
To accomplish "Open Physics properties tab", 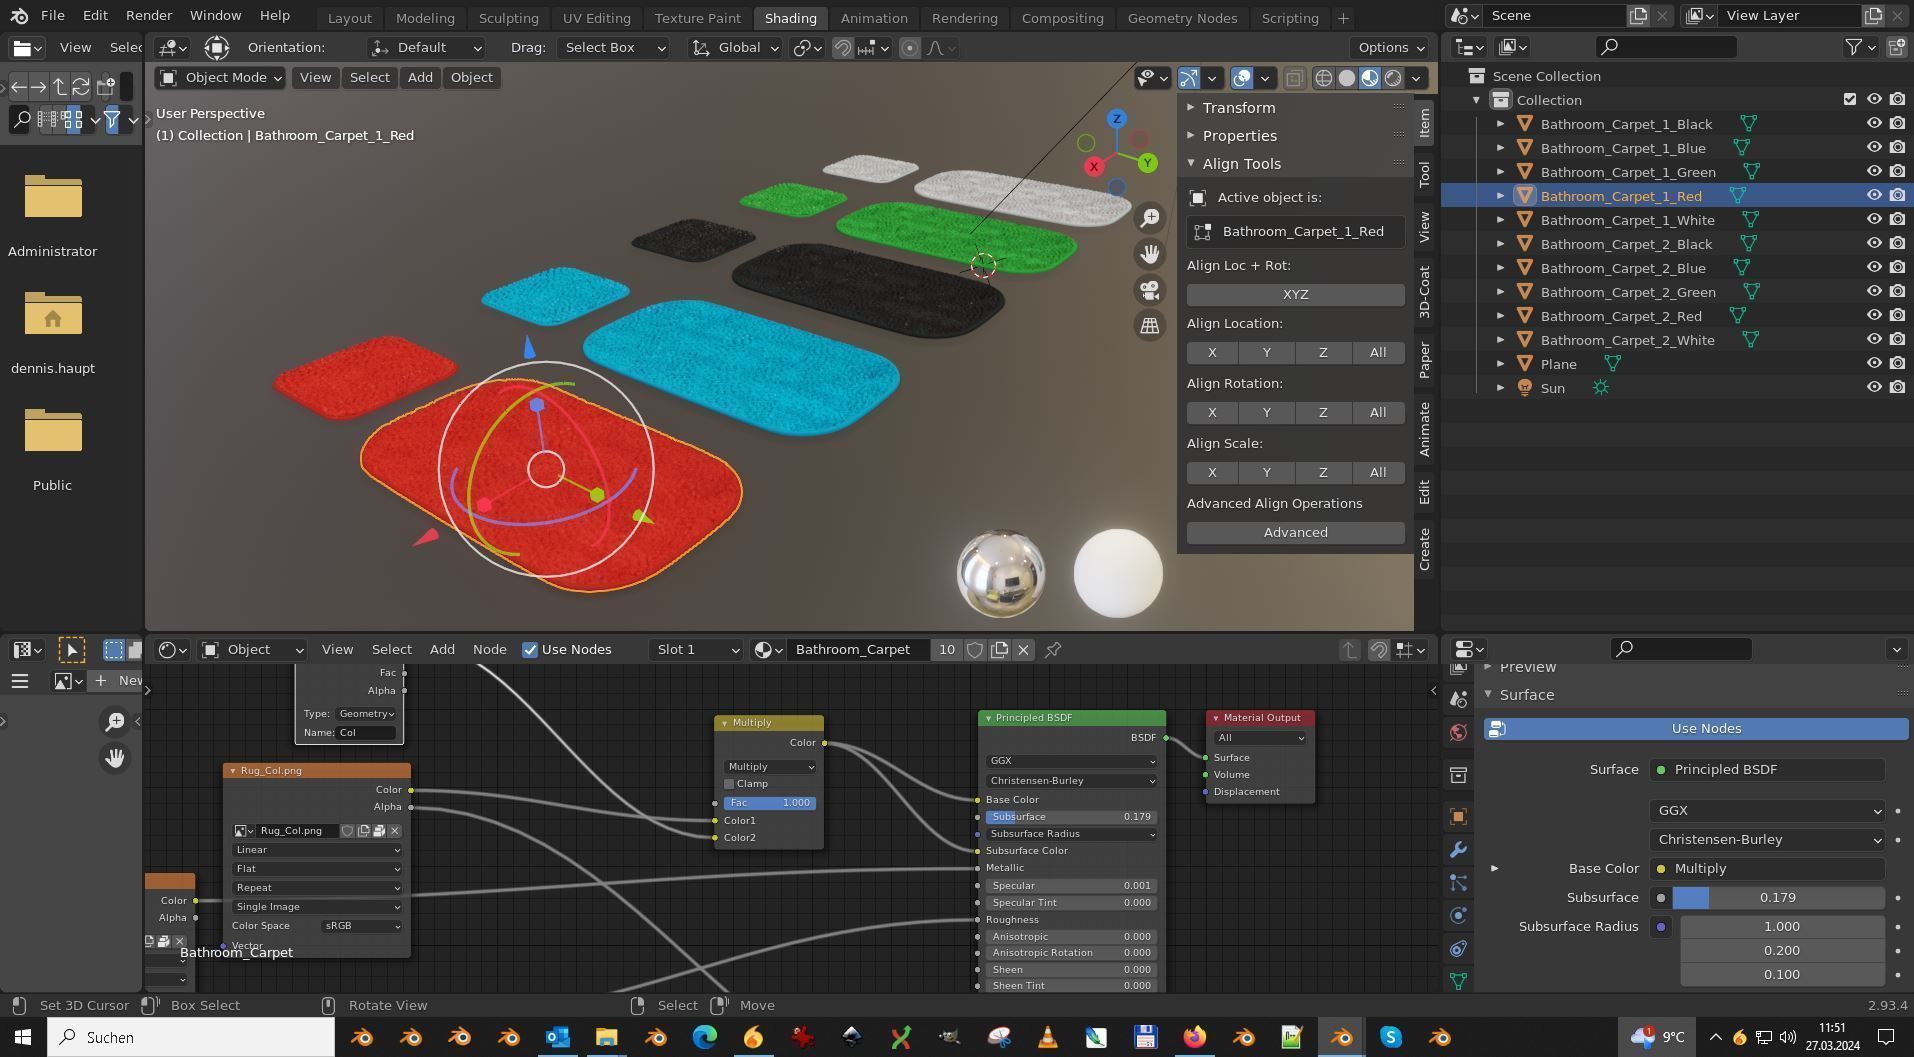I will point(1458,916).
